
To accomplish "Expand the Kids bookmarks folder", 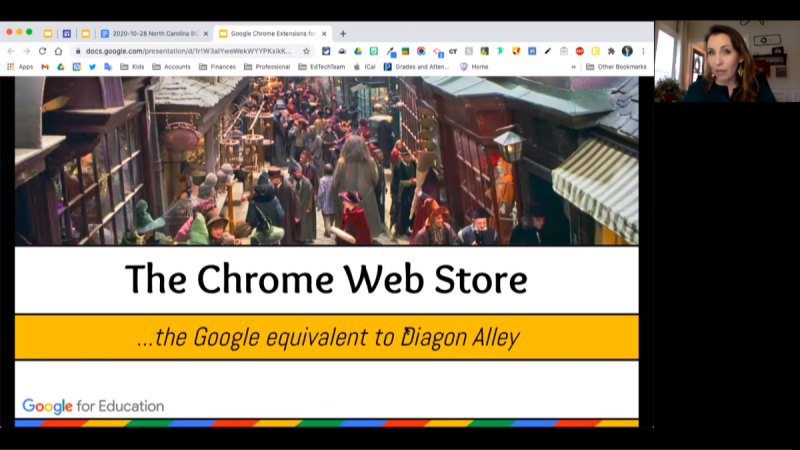I will coord(132,67).
